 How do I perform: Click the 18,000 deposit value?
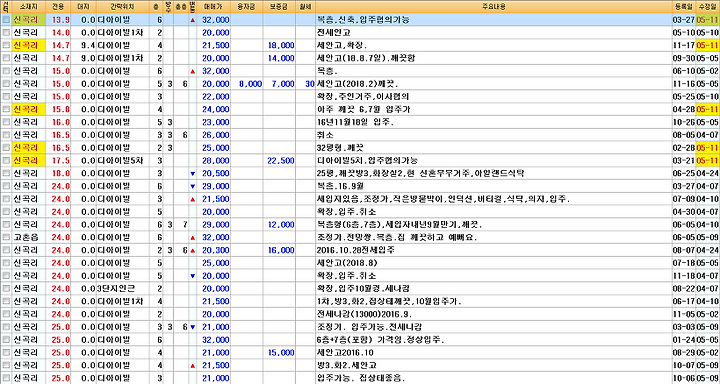pos(281,45)
